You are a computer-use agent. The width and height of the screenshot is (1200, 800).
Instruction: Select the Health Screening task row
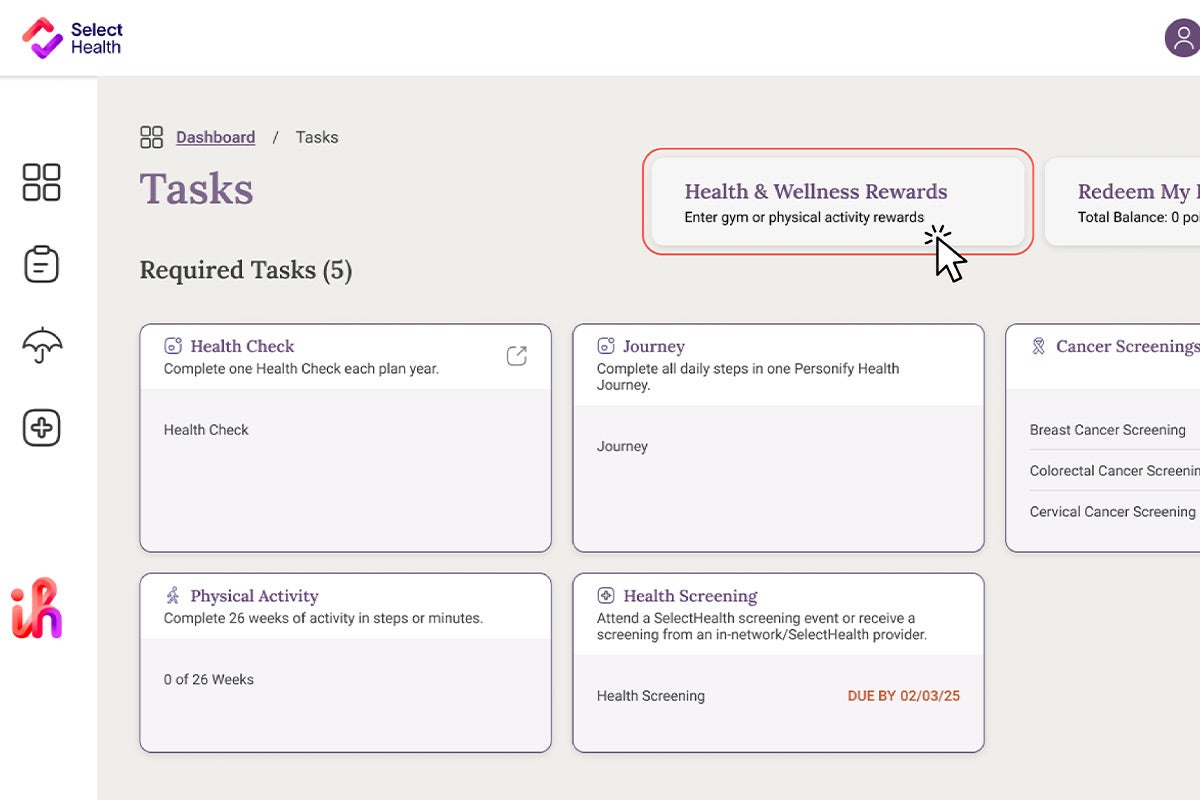[x=778, y=696]
